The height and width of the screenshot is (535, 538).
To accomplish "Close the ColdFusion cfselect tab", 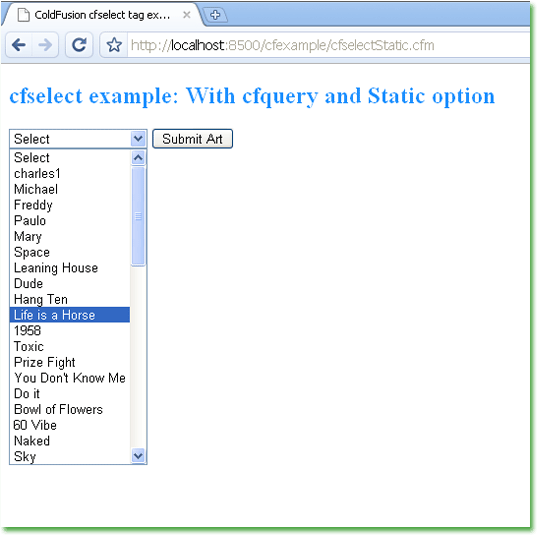I will click(x=187, y=15).
